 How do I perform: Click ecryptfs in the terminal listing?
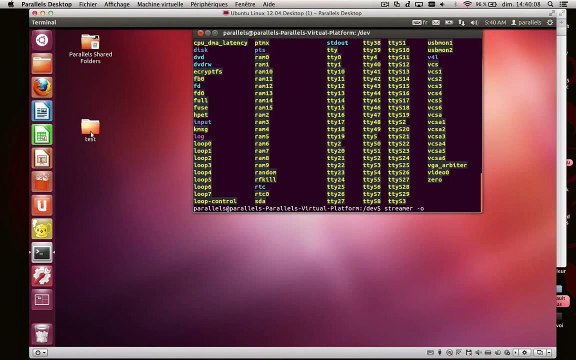(208, 72)
